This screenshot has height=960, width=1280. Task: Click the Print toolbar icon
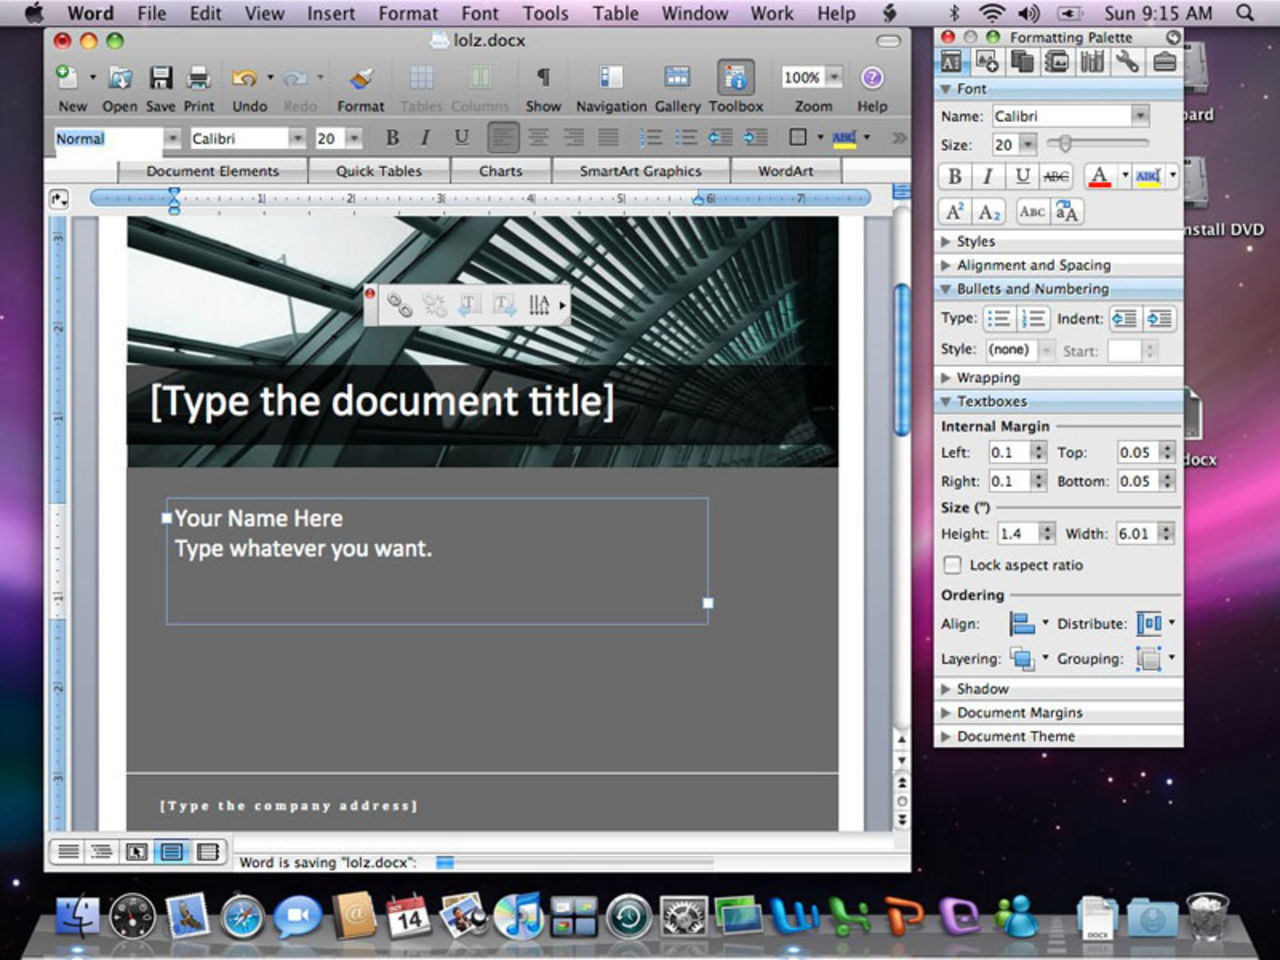click(x=199, y=79)
